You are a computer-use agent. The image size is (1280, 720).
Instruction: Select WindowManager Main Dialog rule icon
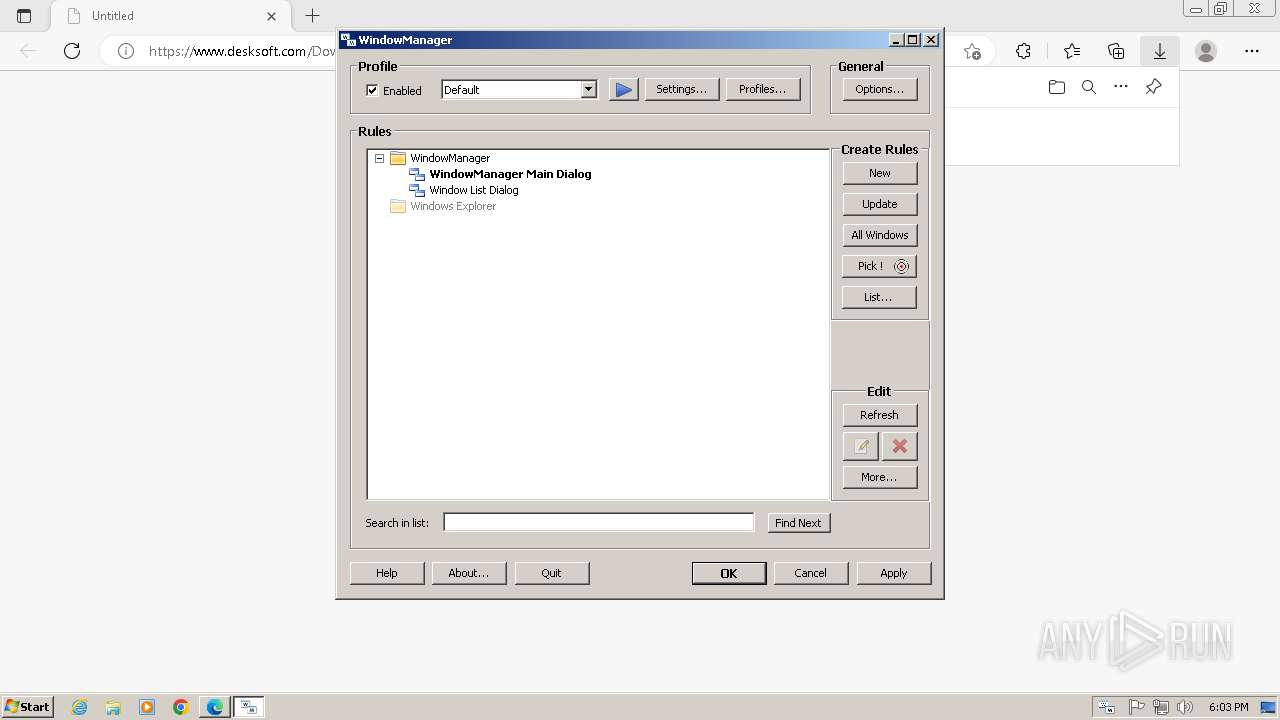click(x=417, y=174)
